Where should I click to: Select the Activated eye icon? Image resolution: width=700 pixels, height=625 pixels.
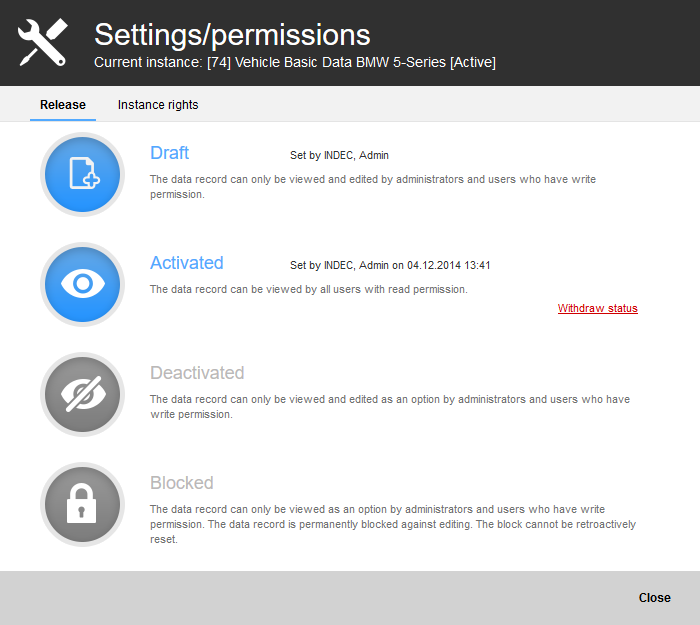coord(83,284)
